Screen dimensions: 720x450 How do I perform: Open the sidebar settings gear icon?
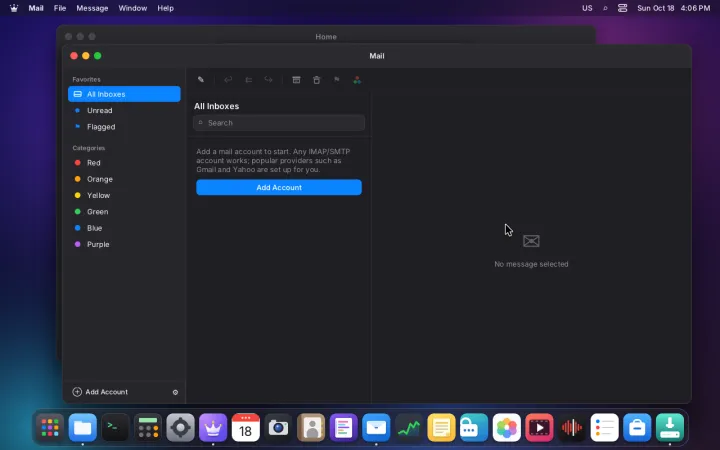(175, 392)
